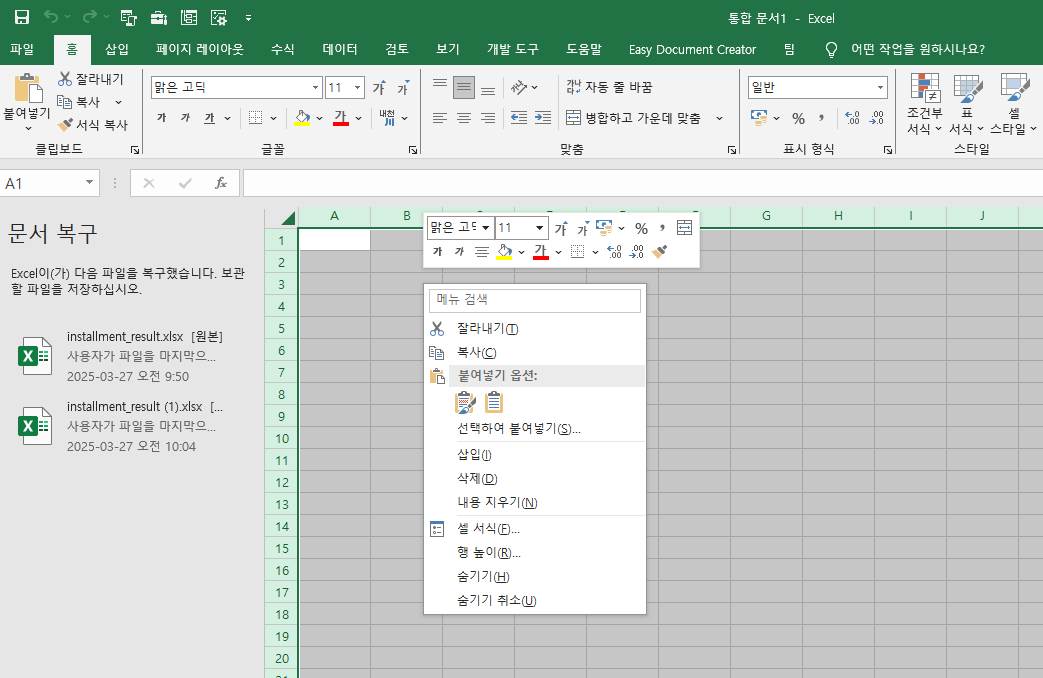This screenshot has height=678, width=1043.
Task: Click the select all corner triangle
Action: tap(287, 218)
